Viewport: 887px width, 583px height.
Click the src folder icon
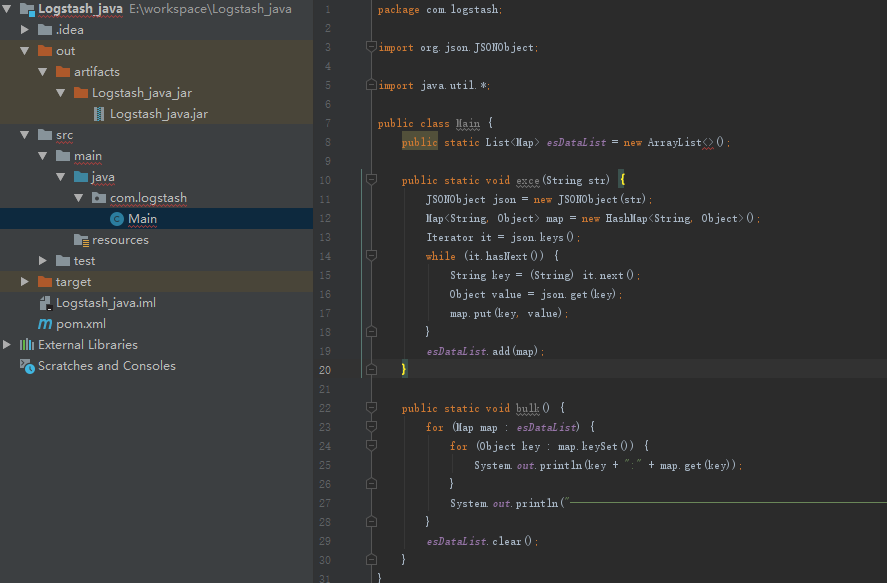45,135
